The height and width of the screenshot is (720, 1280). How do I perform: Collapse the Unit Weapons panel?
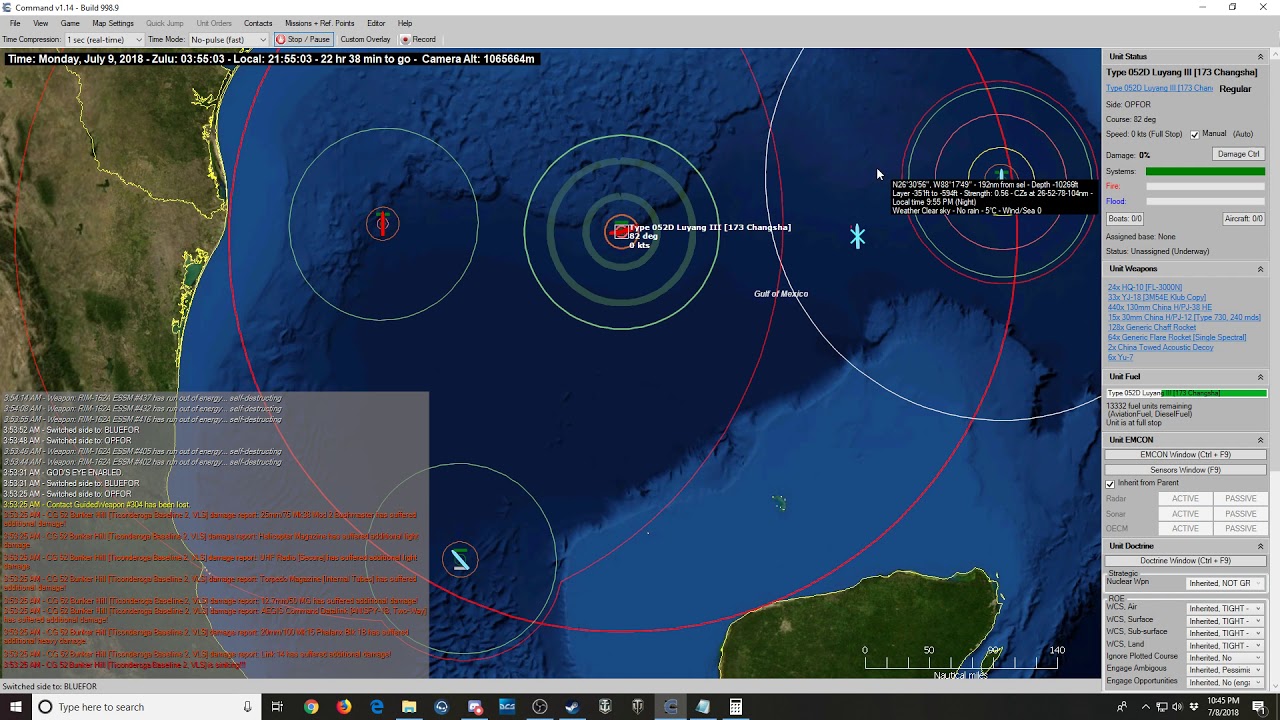point(1260,269)
